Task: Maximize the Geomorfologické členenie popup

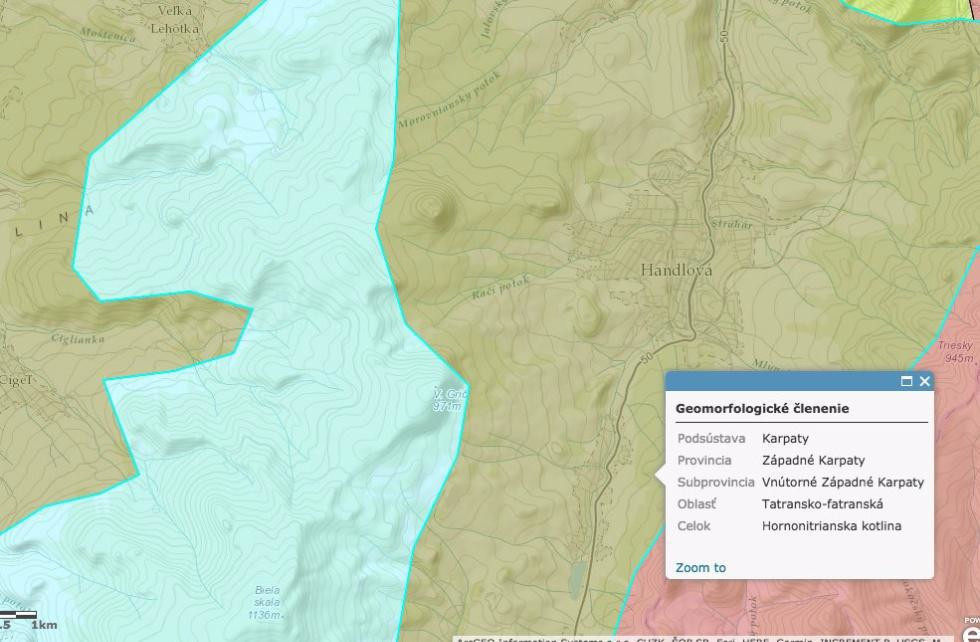Action: tap(907, 381)
